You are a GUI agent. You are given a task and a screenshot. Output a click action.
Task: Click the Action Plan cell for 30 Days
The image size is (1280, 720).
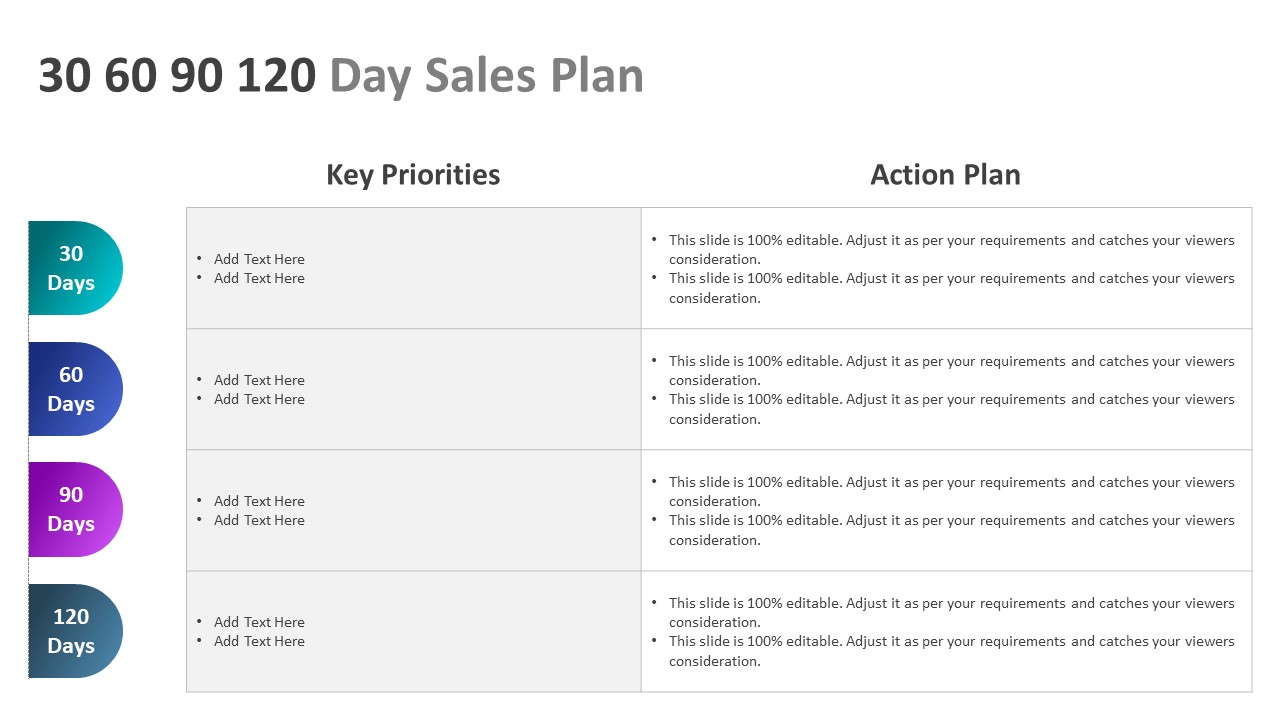point(946,269)
